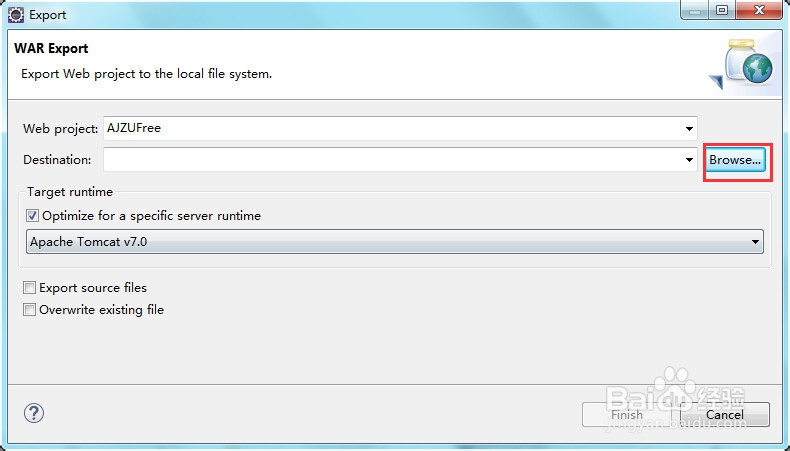Minimize the Export dialog window
Screen dimensions: 790x451
695,10
